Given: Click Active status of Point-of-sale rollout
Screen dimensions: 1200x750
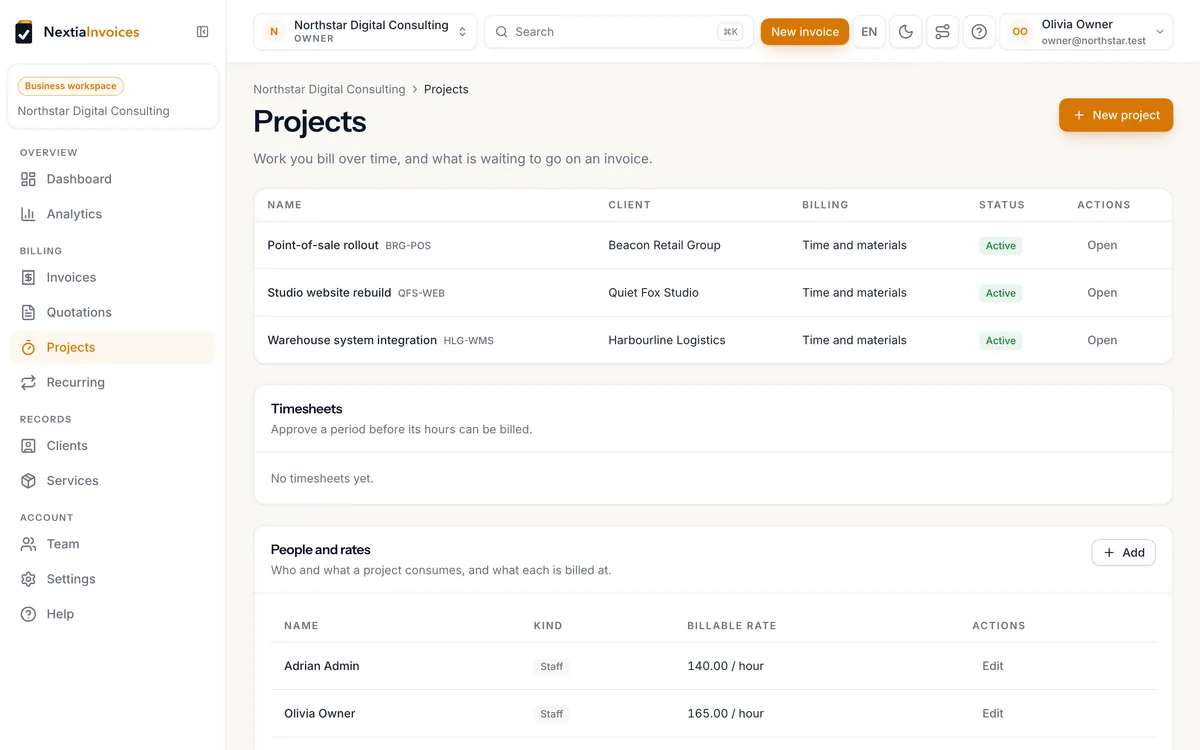Looking at the screenshot, I should [x=1001, y=245].
